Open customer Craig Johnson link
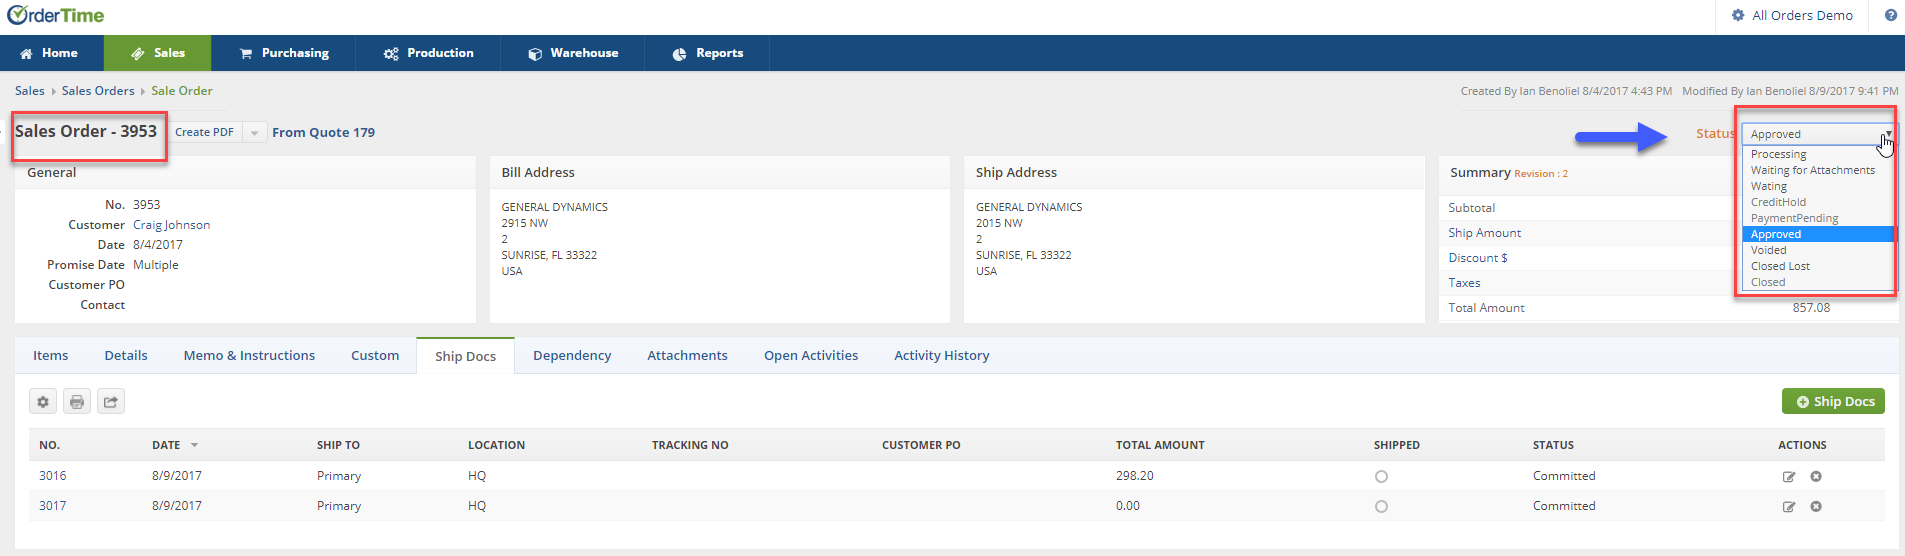Screen dimensions: 1905x556 (x=171, y=225)
